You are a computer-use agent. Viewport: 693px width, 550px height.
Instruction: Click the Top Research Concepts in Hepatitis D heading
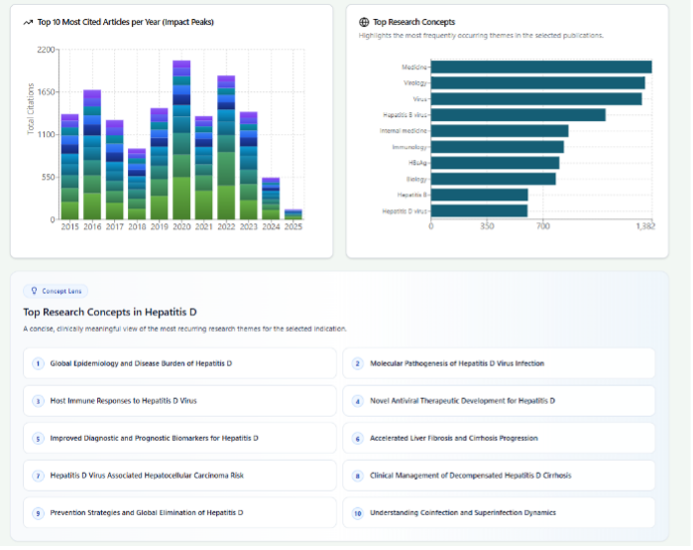(x=110, y=313)
